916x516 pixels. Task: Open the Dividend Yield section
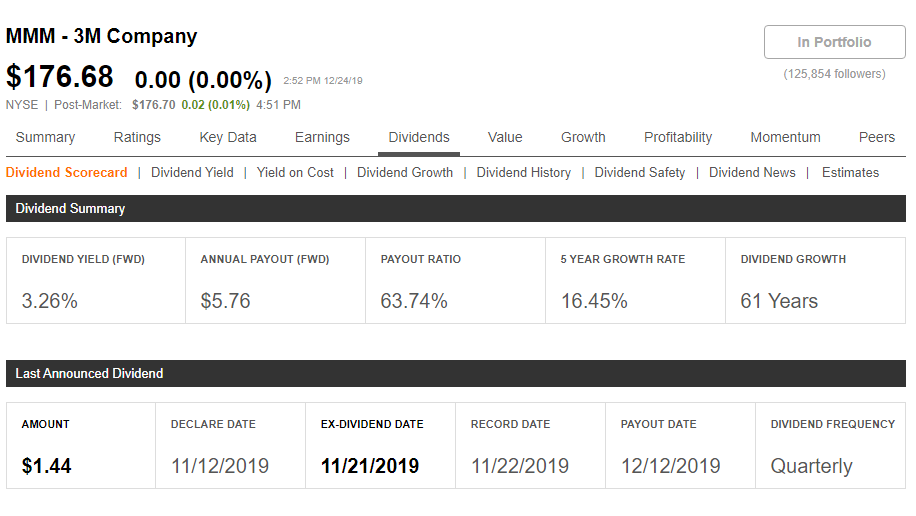click(x=192, y=172)
